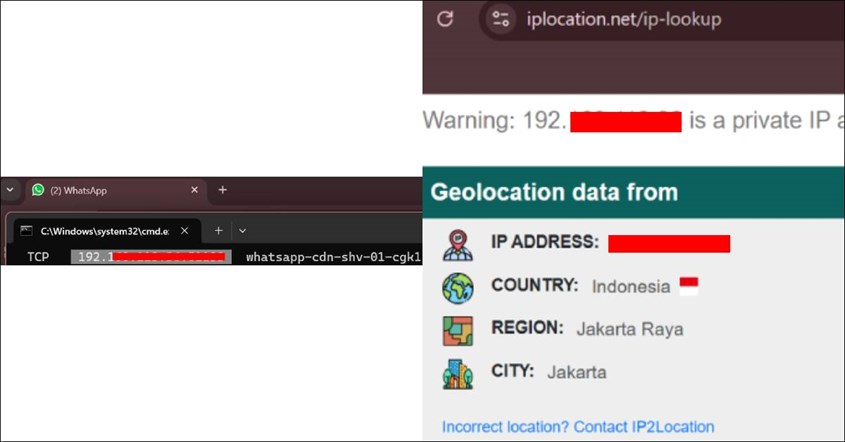Select the highlighted 192.1 local address

[x=151, y=257]
